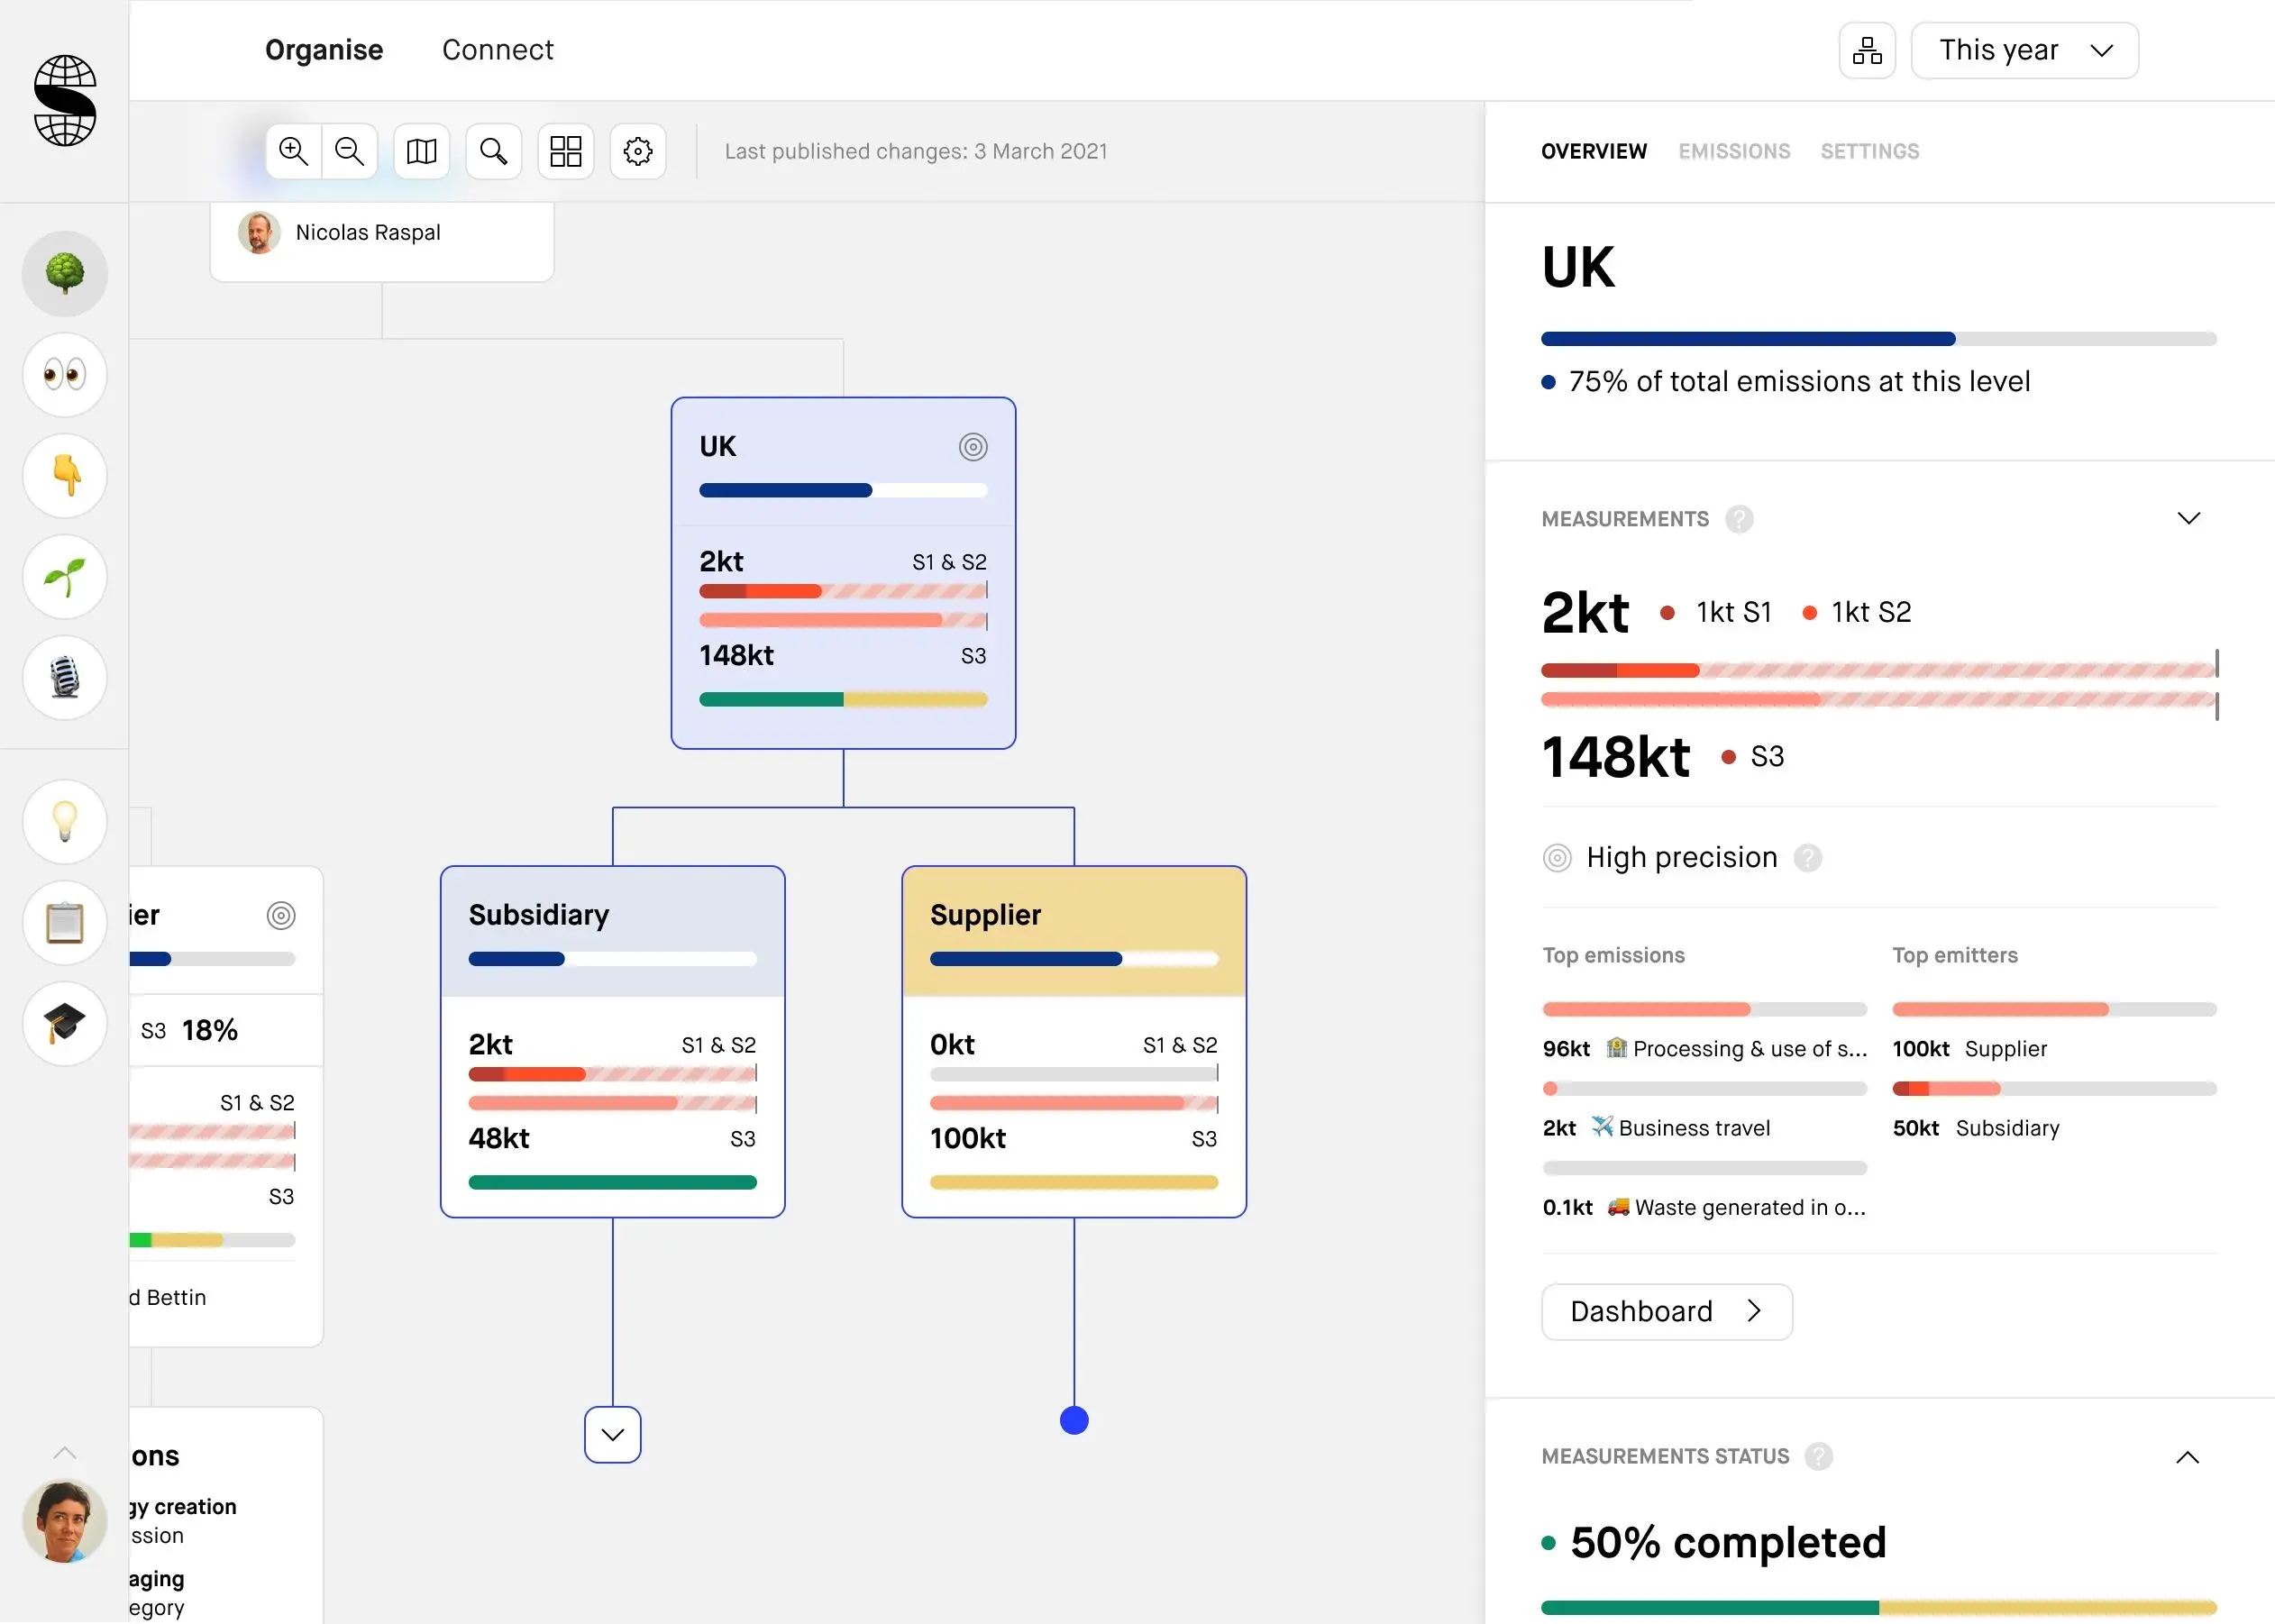Open the map view icon
Viewport: 2275px width, 1624px height.
(x=421, y=151)
